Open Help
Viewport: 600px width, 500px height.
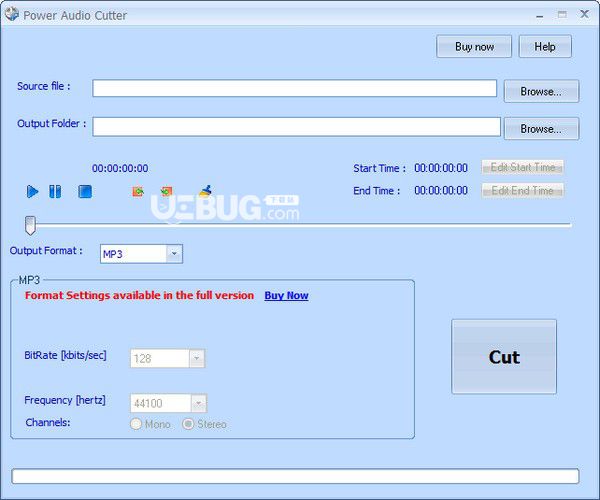point(545,47)
